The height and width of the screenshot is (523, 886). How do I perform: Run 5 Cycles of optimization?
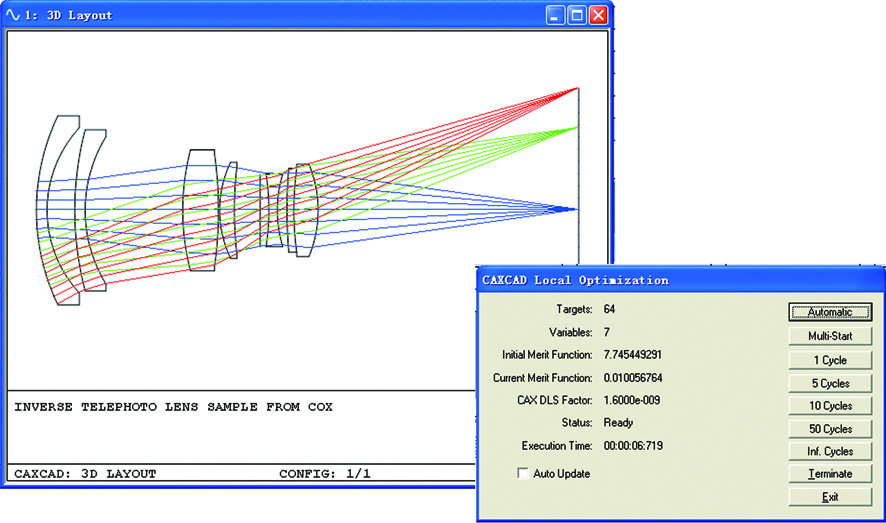click(x=829, y=383)
